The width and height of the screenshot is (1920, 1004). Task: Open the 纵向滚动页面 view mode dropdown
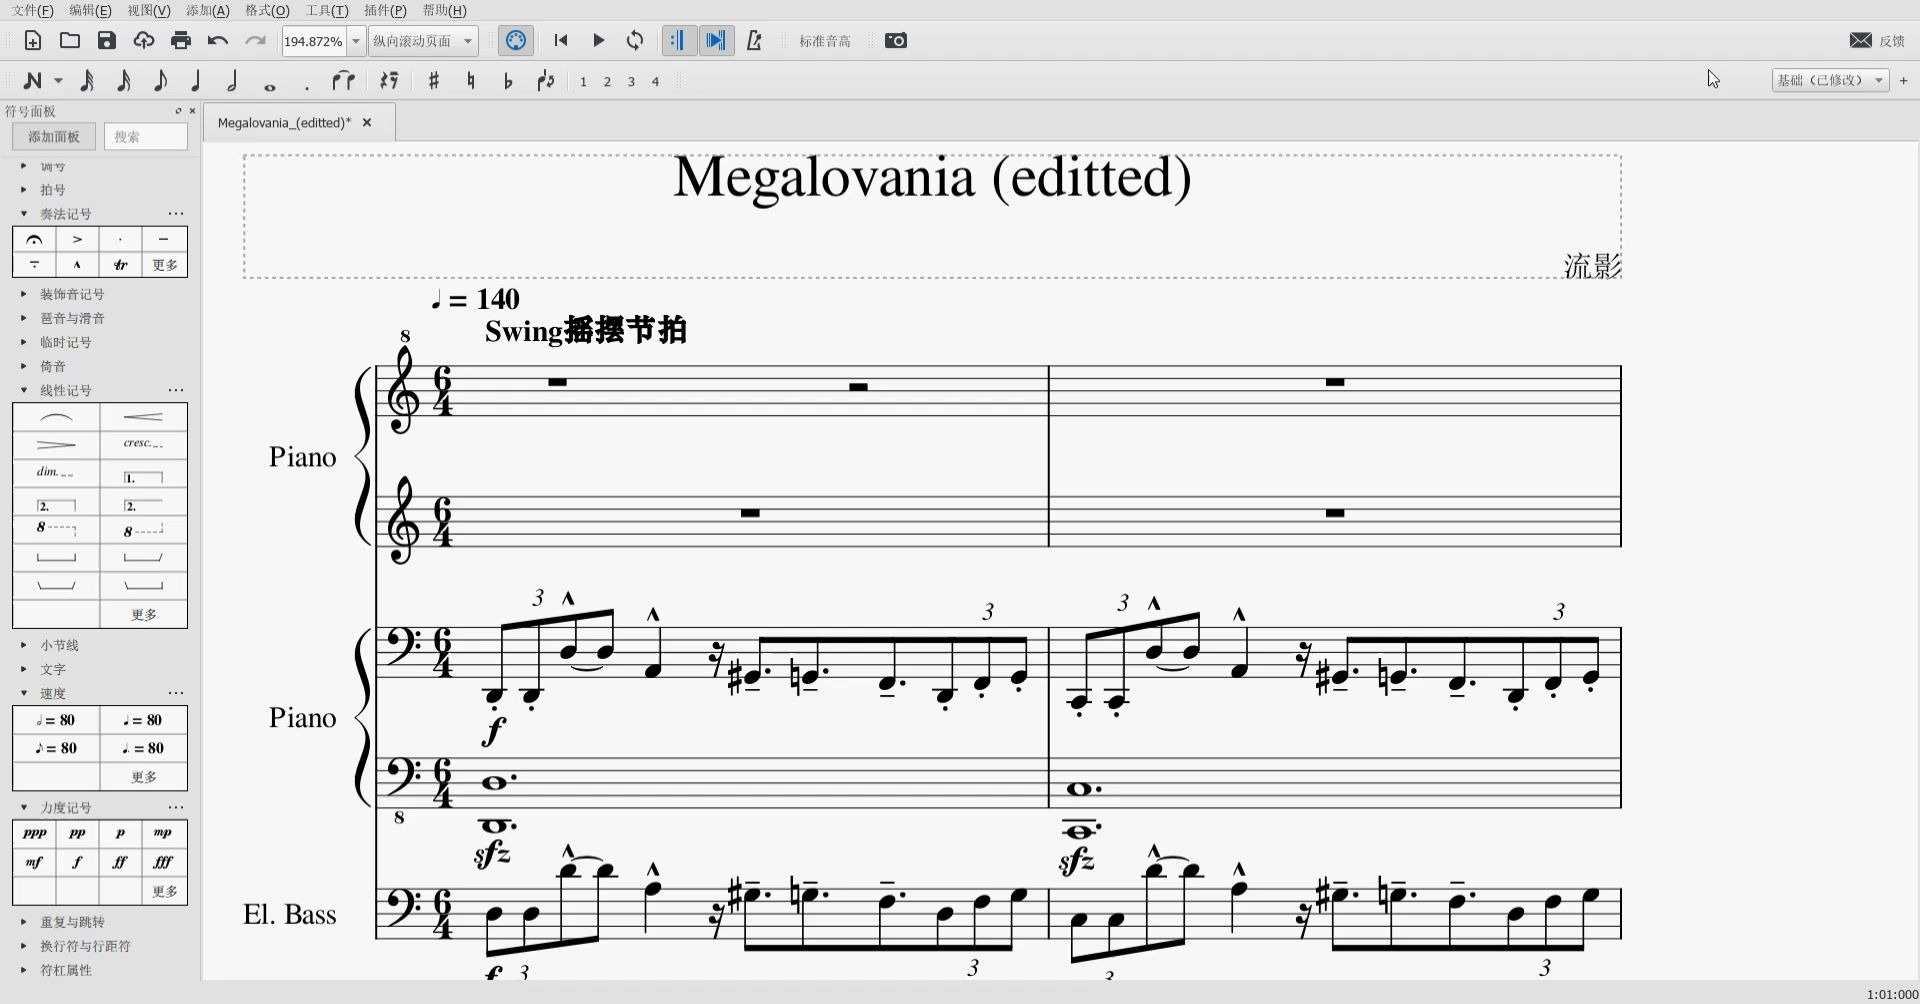pyautogui.click(x=470, y=41)
